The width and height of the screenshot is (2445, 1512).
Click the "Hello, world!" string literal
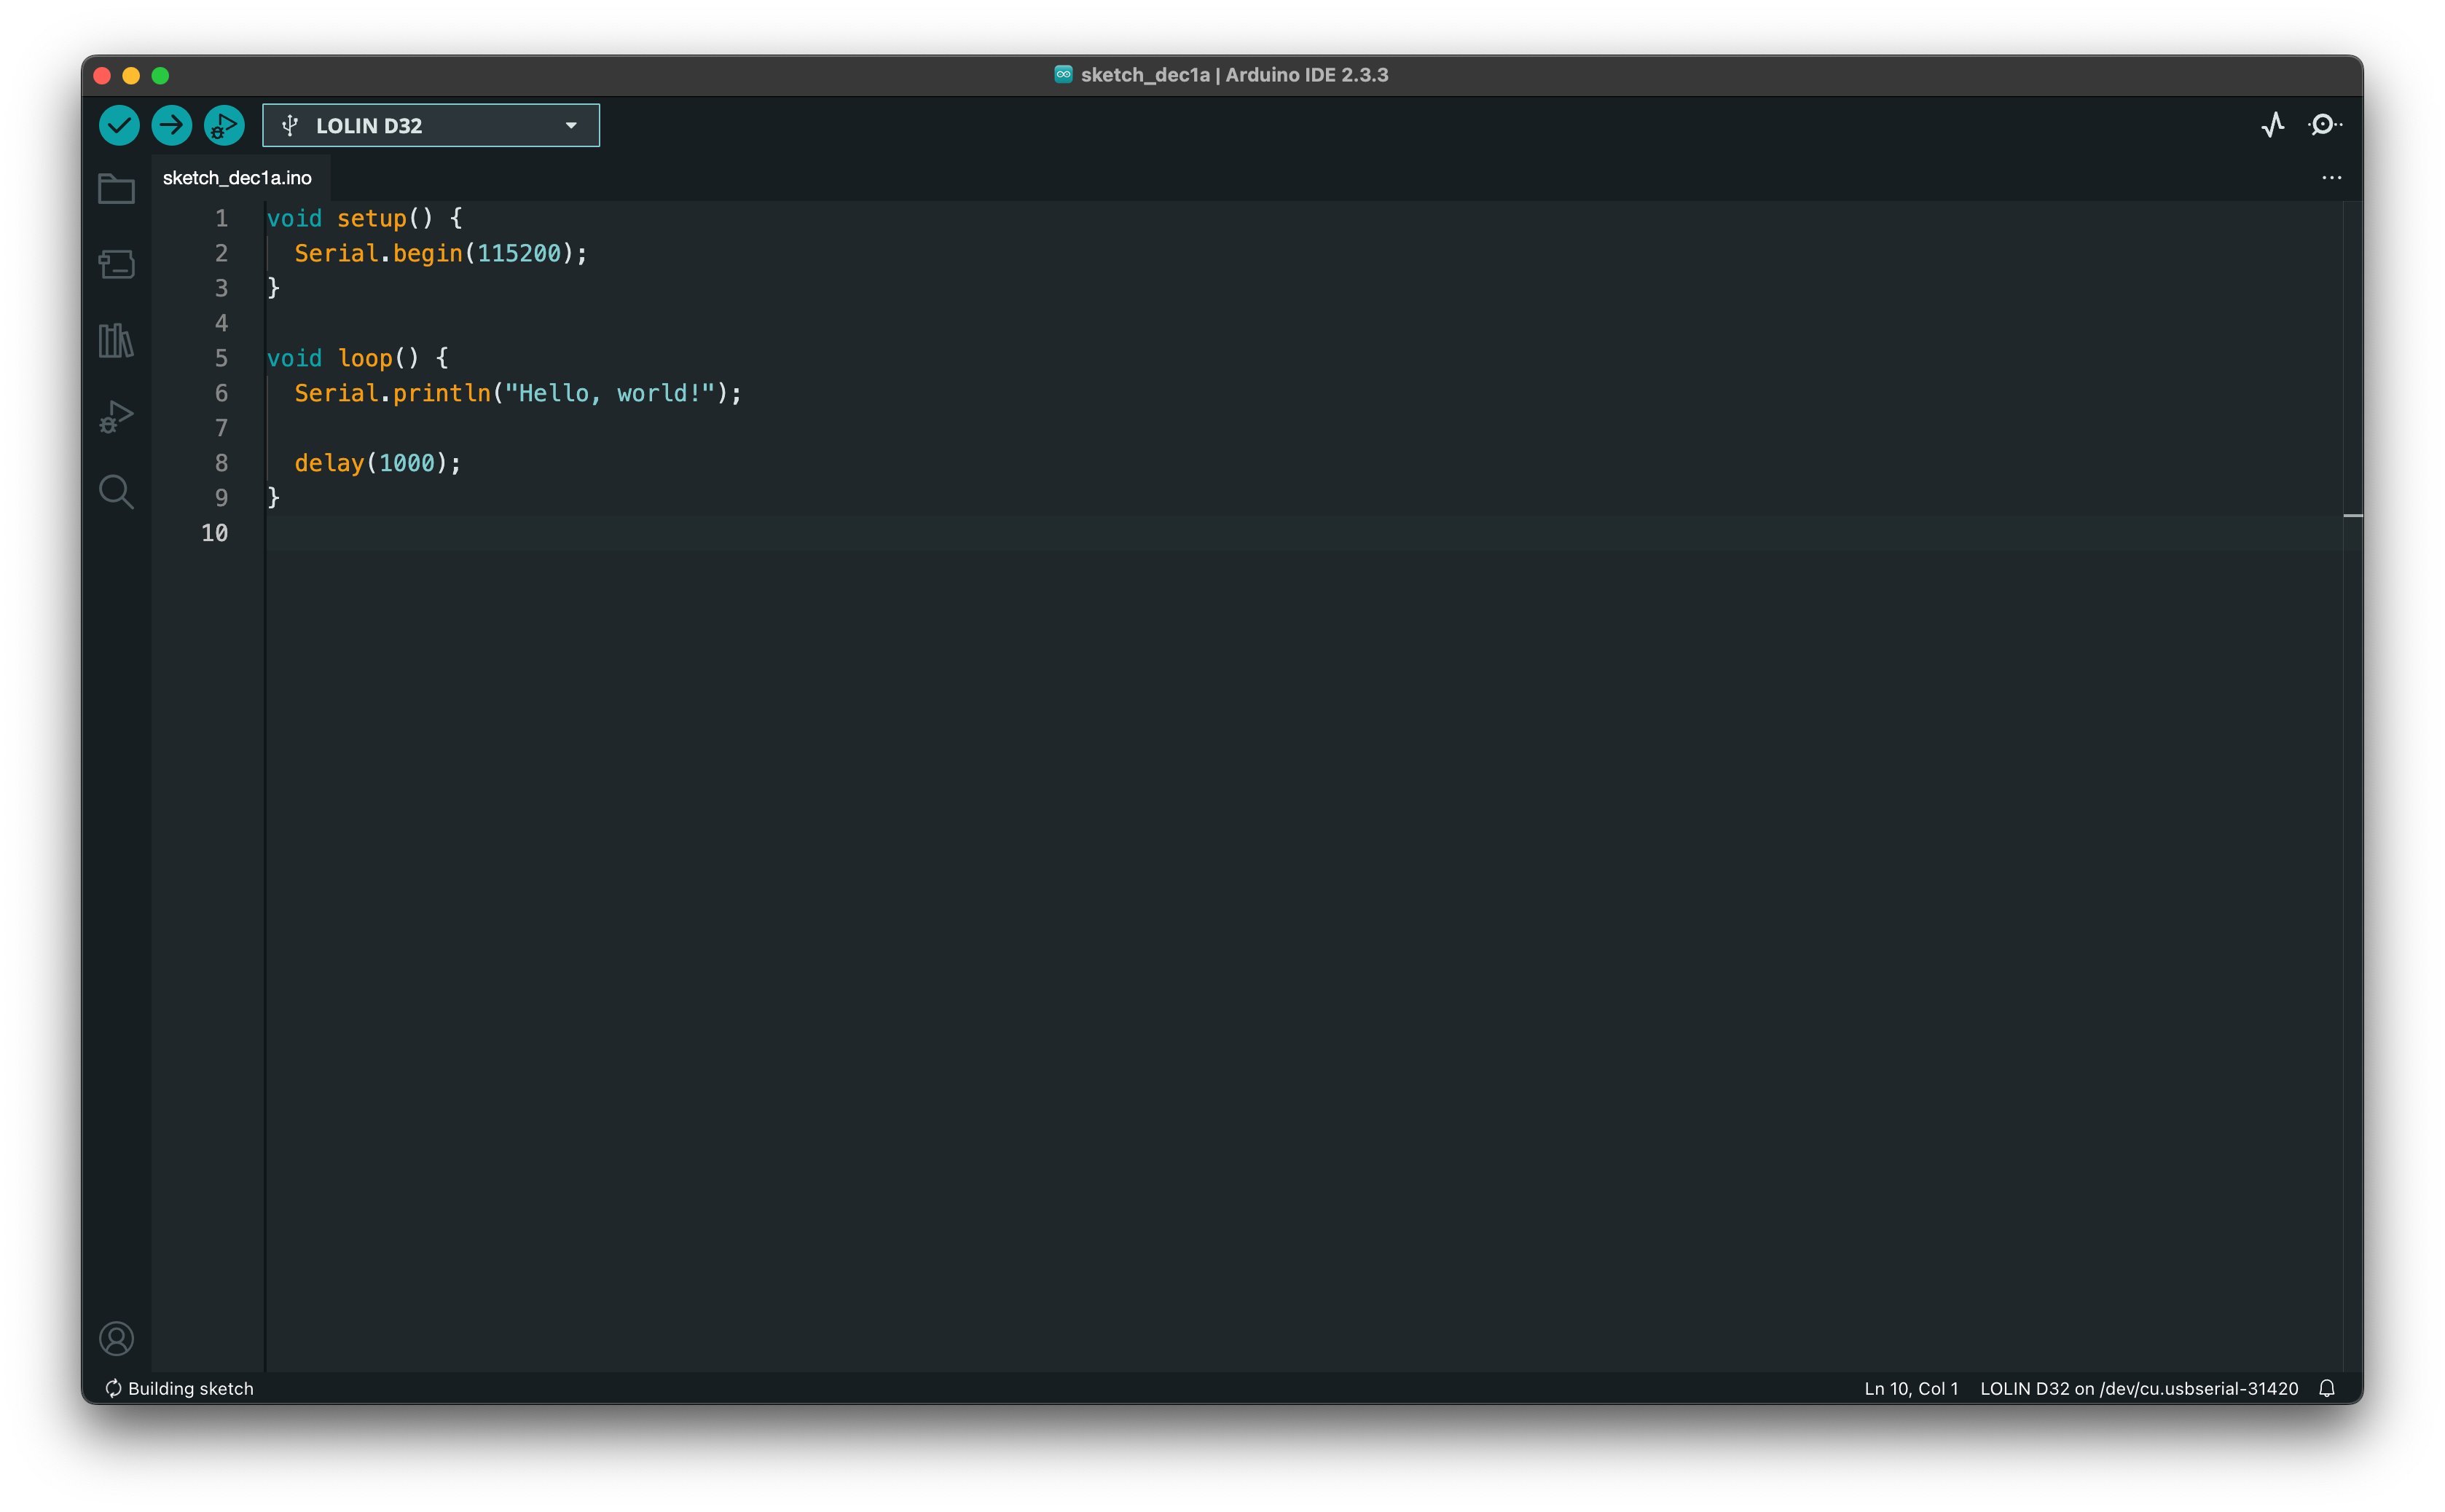pyautogui.click(x=610, y=393)
